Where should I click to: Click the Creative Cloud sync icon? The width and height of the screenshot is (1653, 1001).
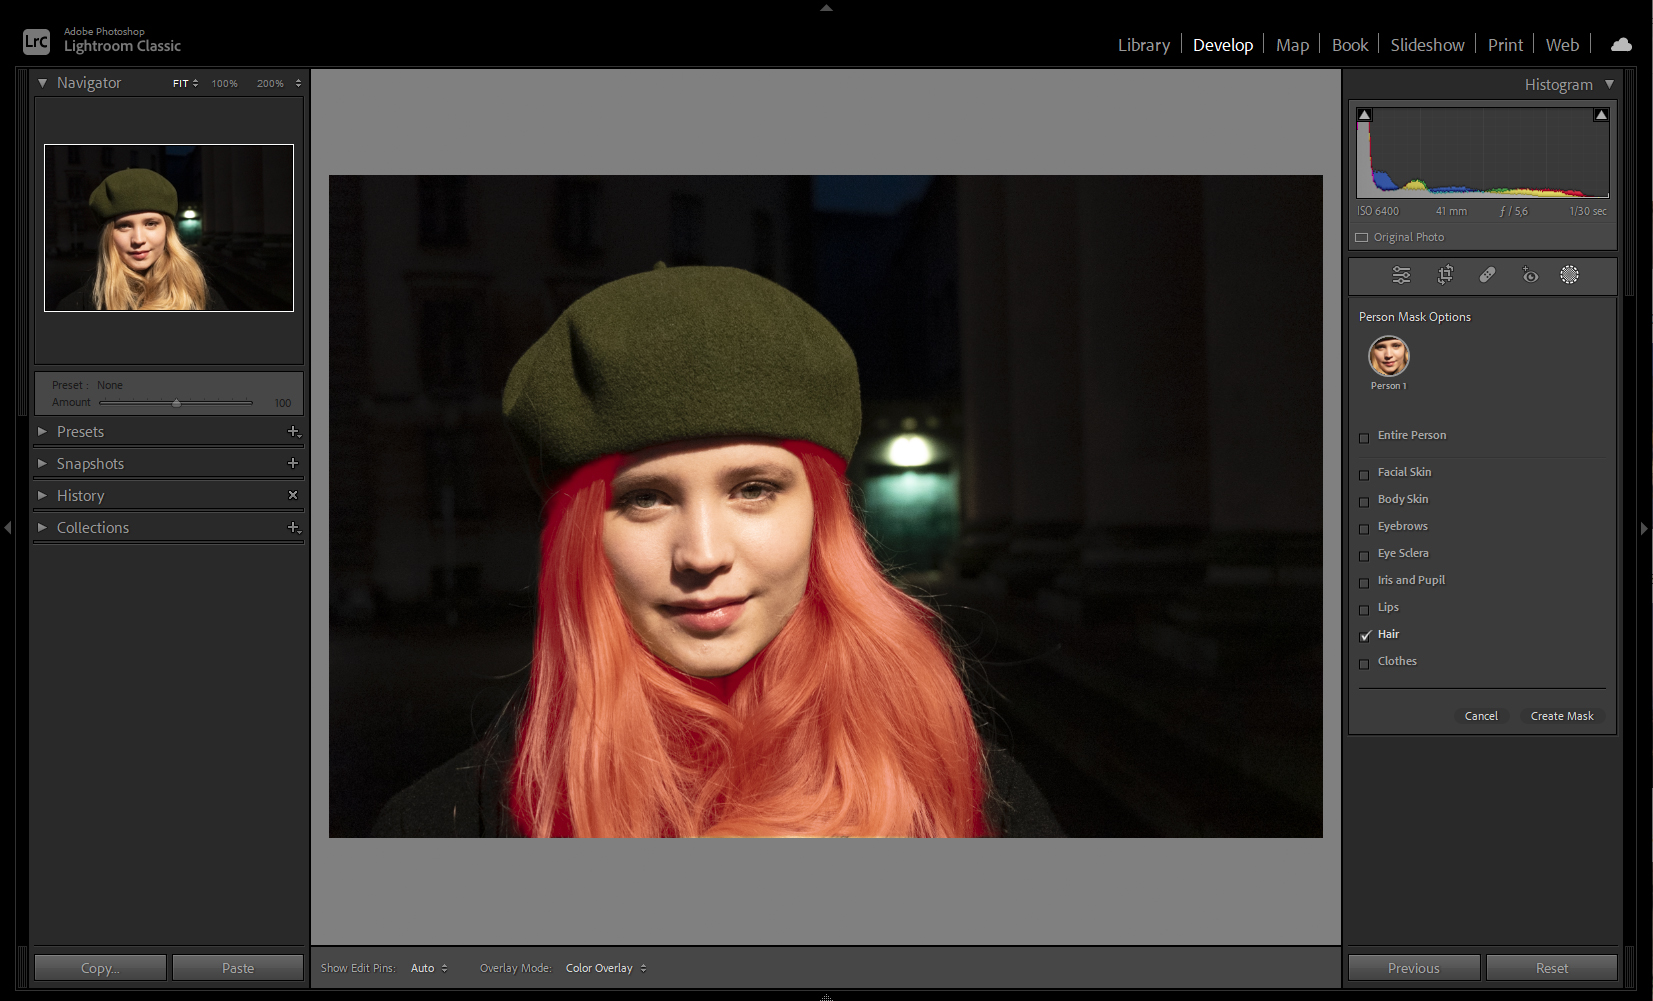(x=1620, y=44)
